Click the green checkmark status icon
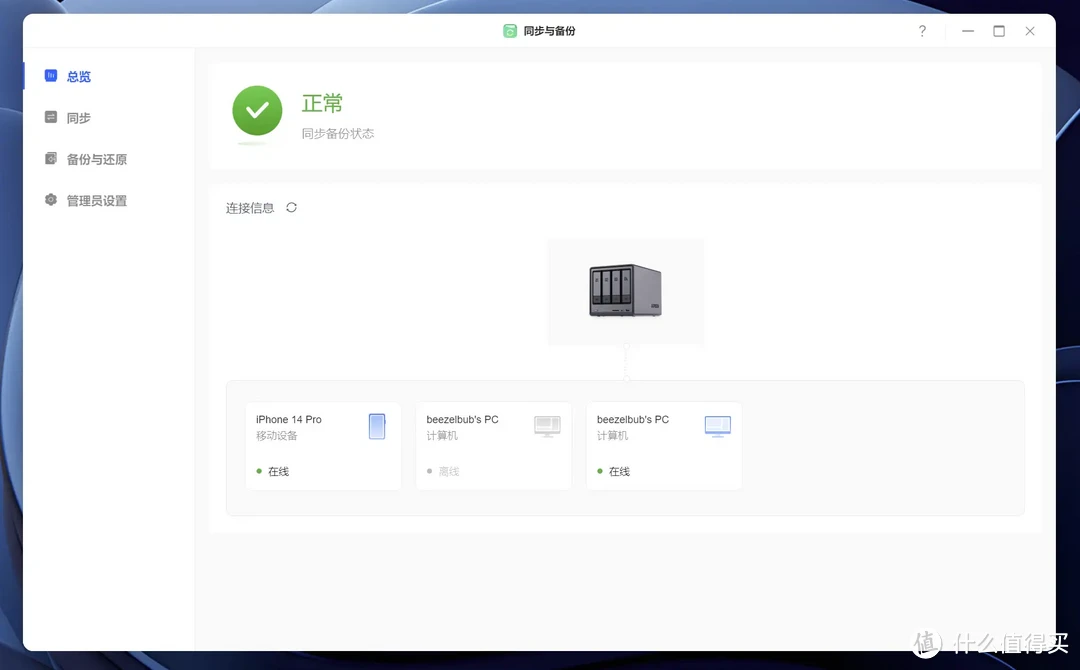Viewport: 1080px width, 670px height. pos(257,113)
